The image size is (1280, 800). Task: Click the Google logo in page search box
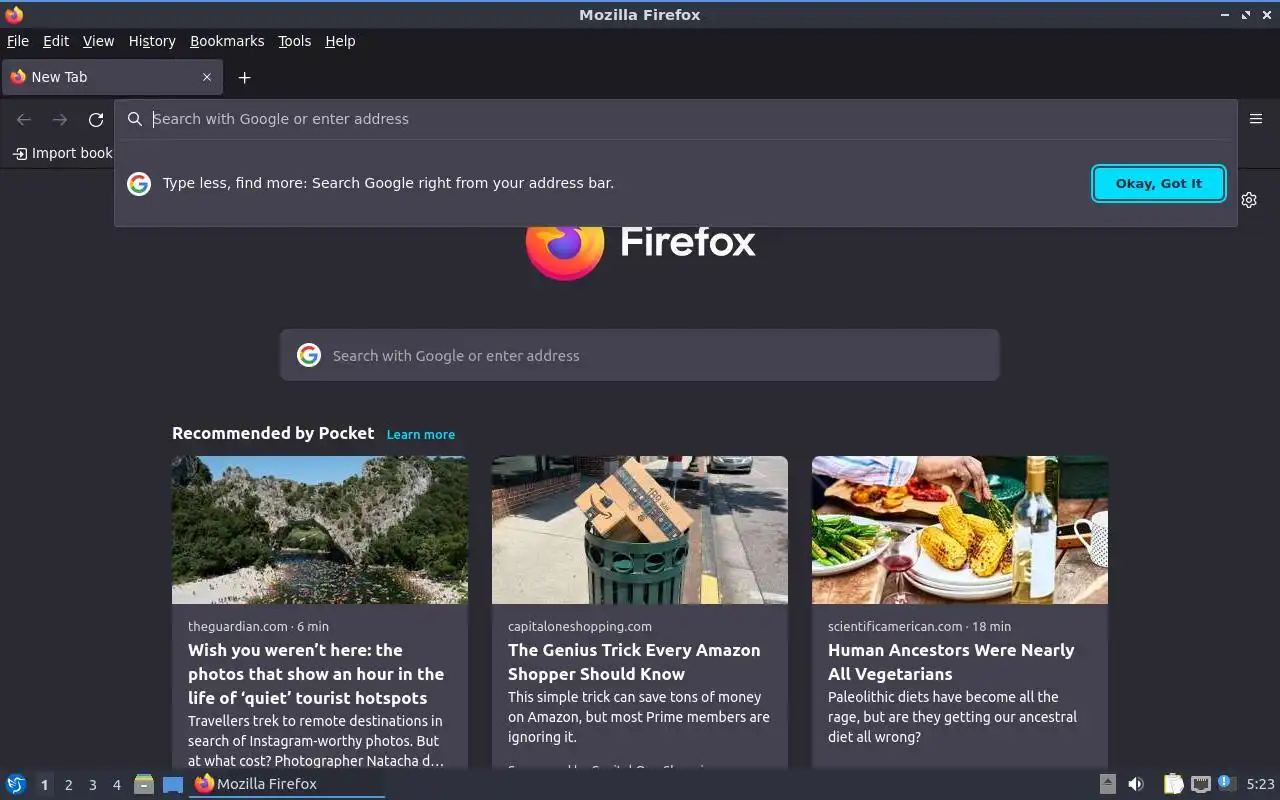pyautogui.click(x=309, y=355)
